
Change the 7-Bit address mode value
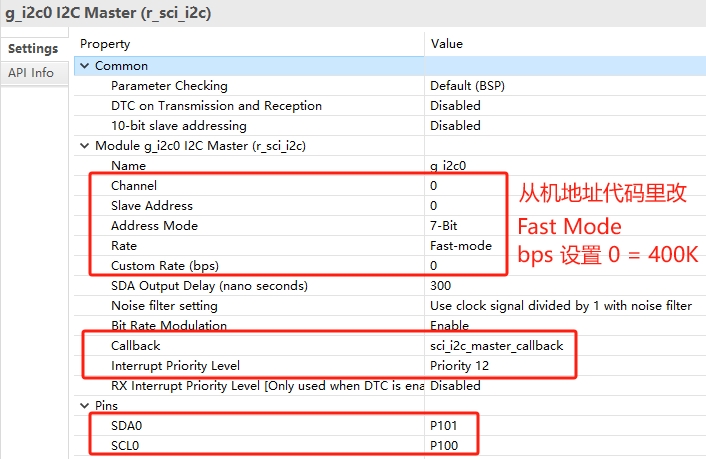444,225
